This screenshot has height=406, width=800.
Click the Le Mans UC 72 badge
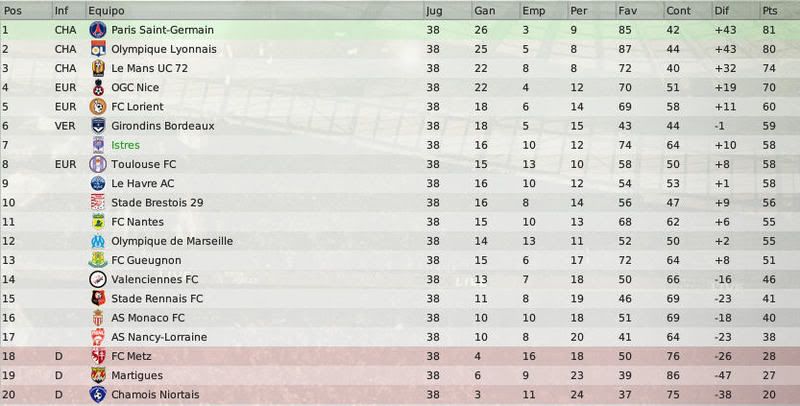tap(97, 68)
